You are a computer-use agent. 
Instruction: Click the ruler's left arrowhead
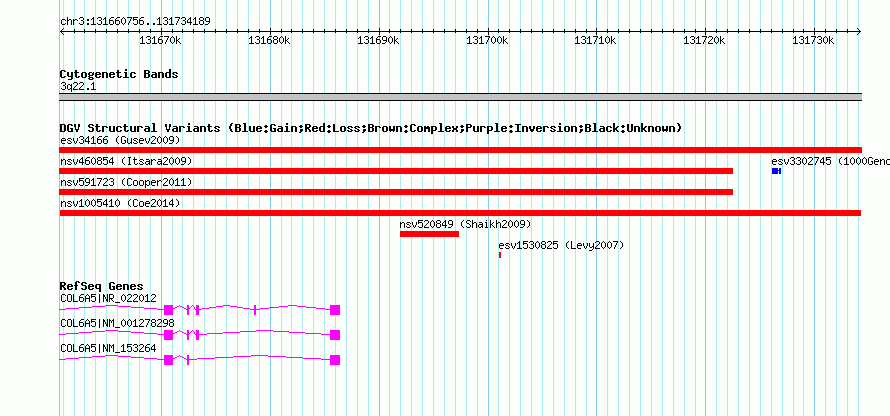coord(62,31)
